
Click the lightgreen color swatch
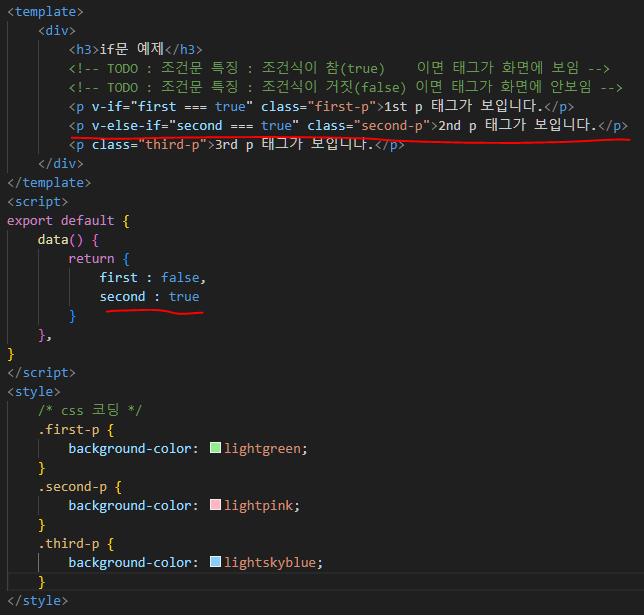215,448
